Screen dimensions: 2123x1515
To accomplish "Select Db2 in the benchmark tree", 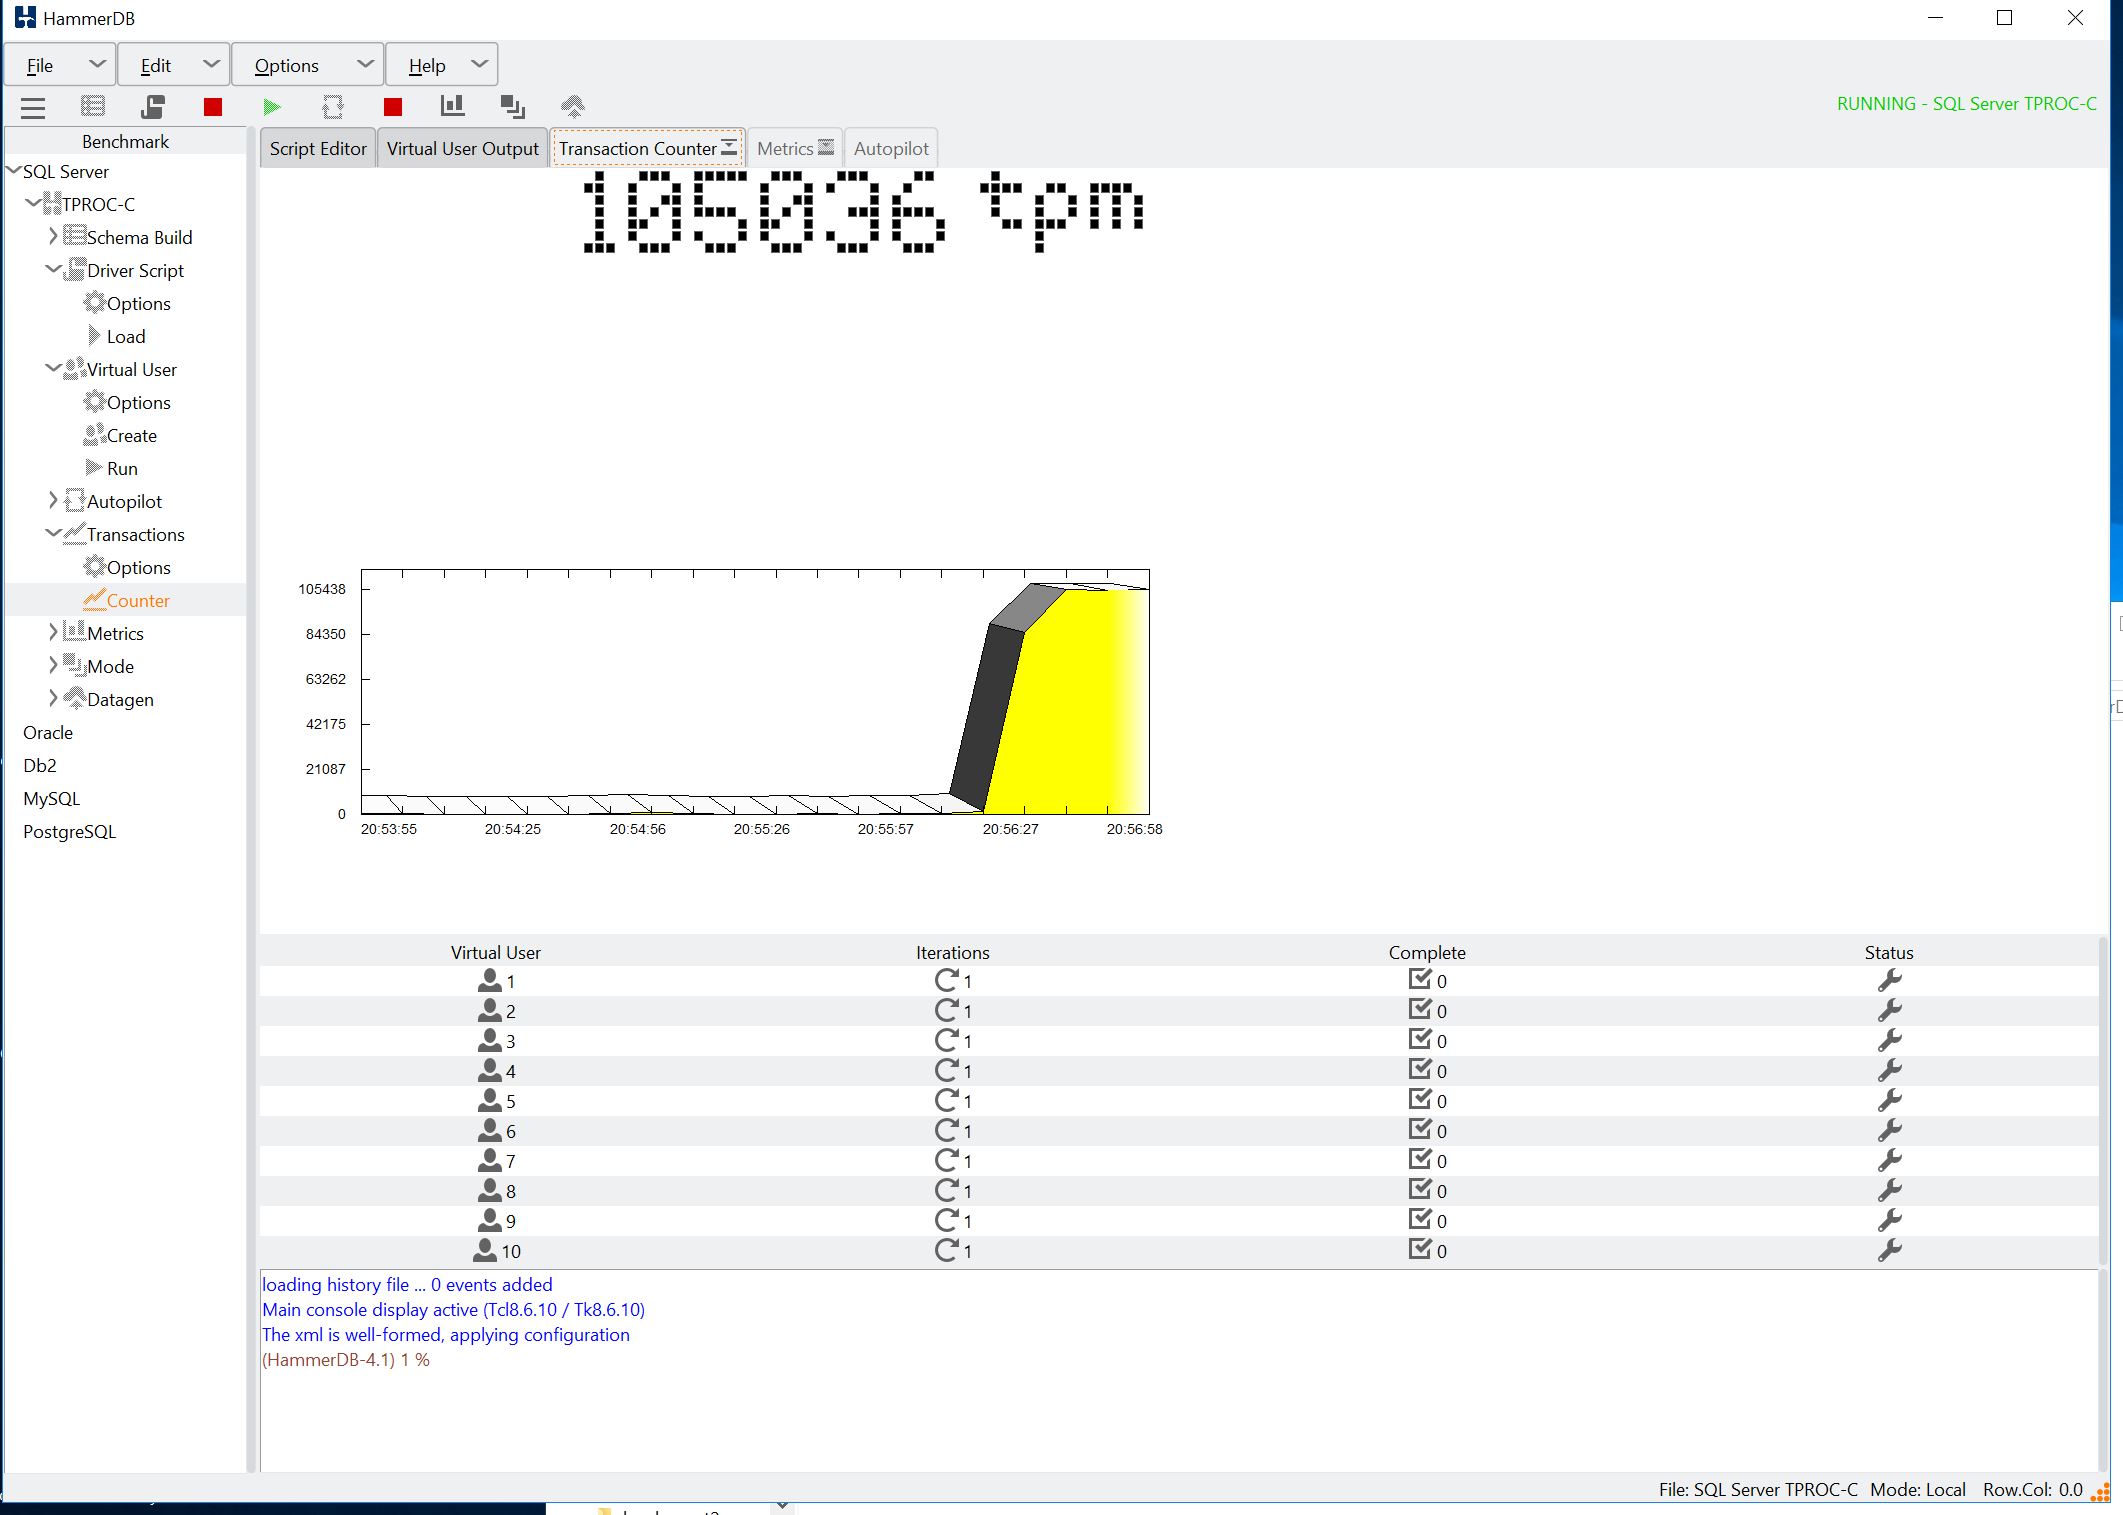I will [40, 765].
